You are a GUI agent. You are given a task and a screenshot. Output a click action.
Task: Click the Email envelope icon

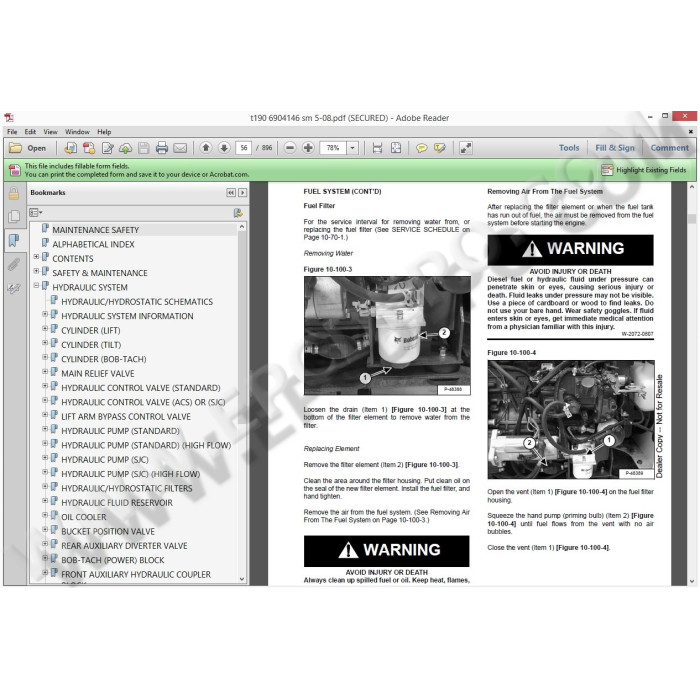tap(180, 148)
